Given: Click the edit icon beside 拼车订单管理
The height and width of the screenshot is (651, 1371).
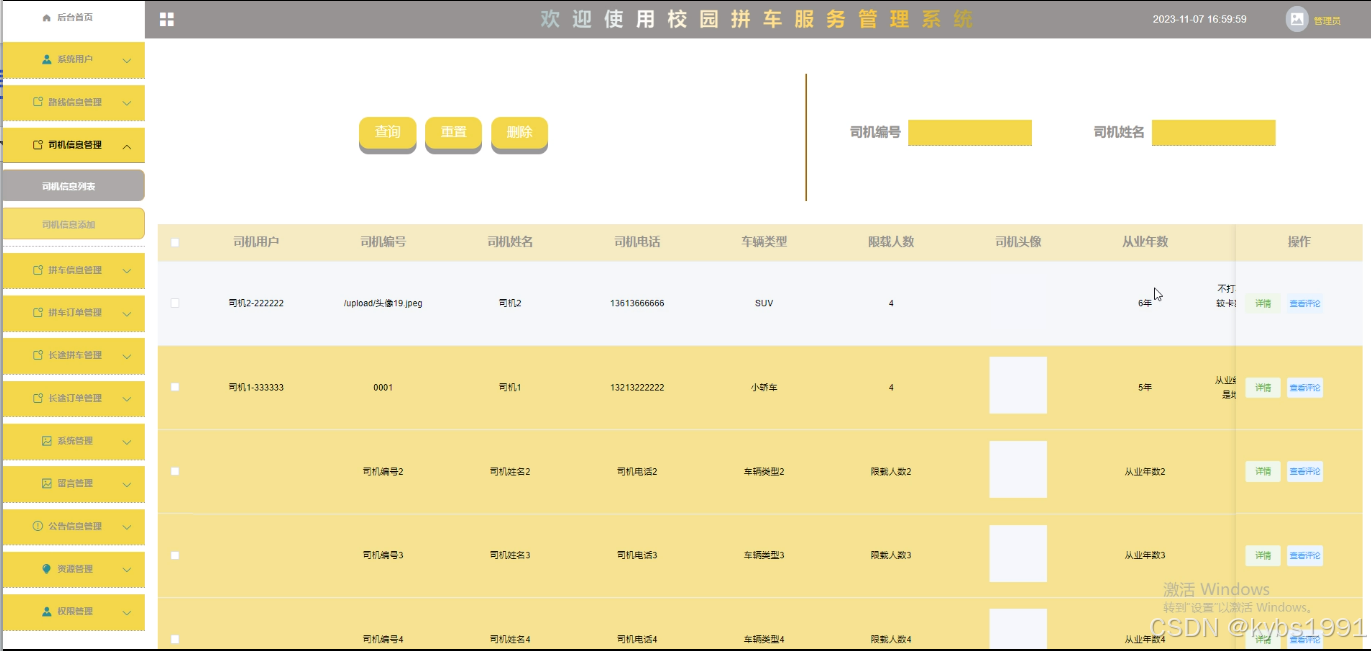Looking at the screenshot, I should pyautogui.click(x=38, y=313).
